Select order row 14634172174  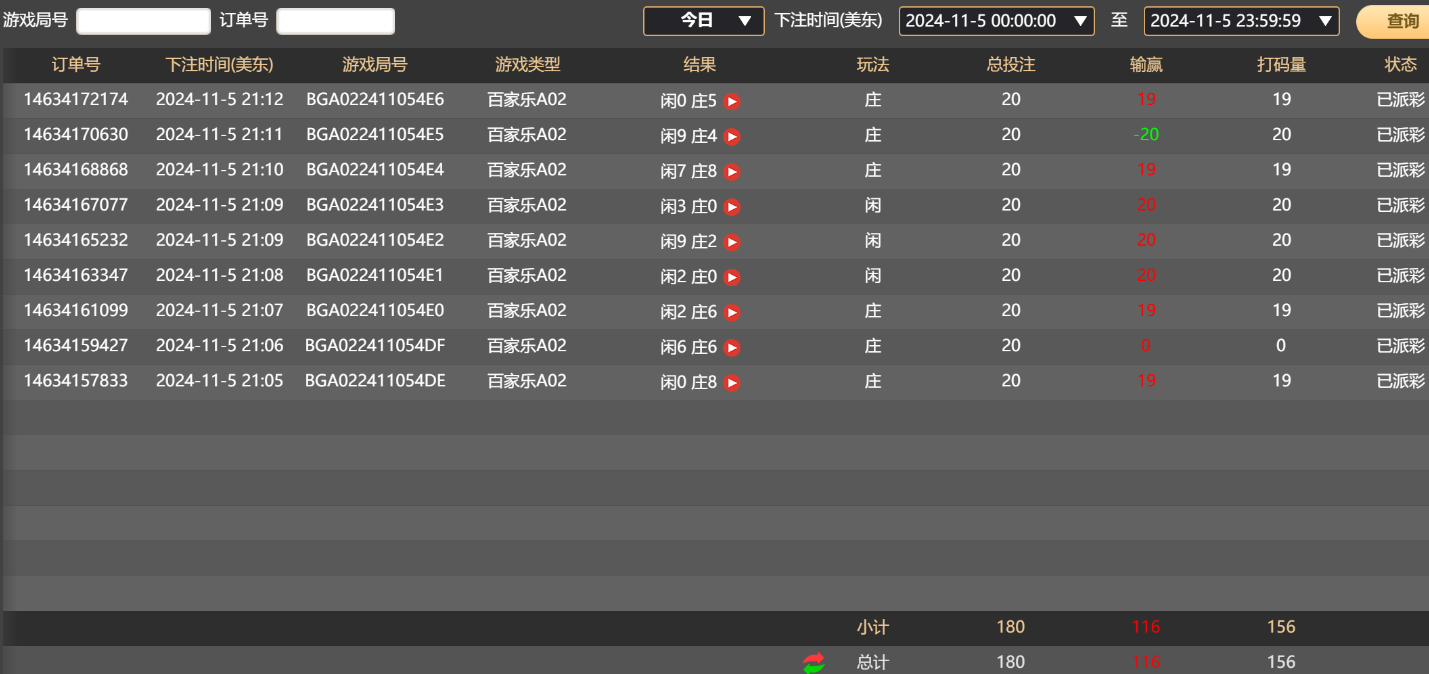coord(75,101)
